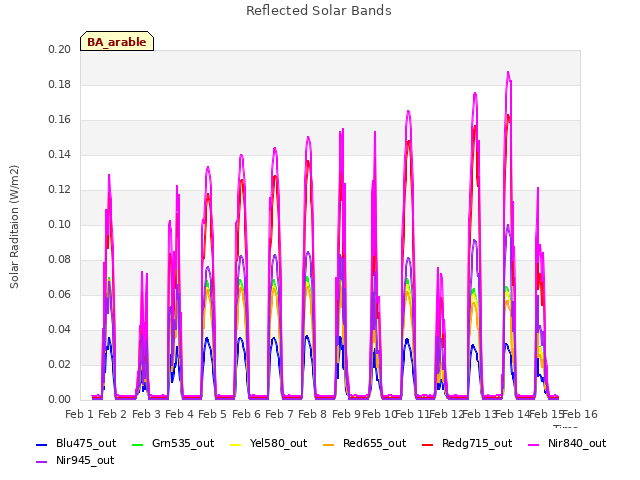Click the red Redg715_out legend color marker

428,444
